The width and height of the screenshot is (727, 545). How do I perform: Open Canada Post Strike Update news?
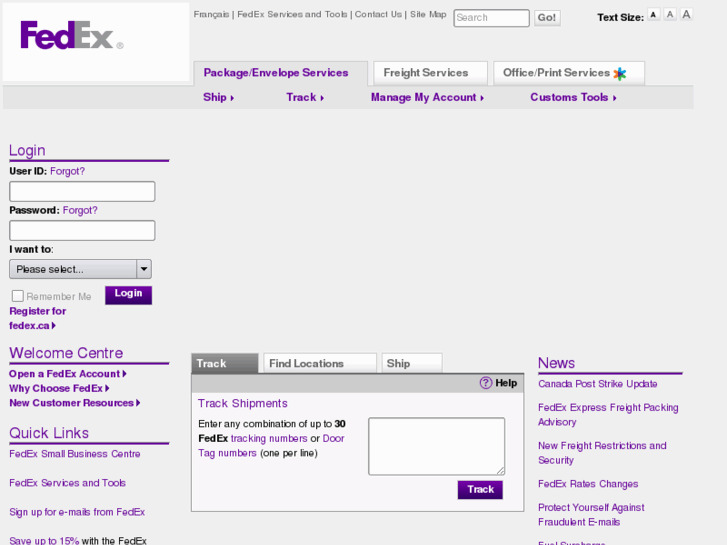pos(598,384)
